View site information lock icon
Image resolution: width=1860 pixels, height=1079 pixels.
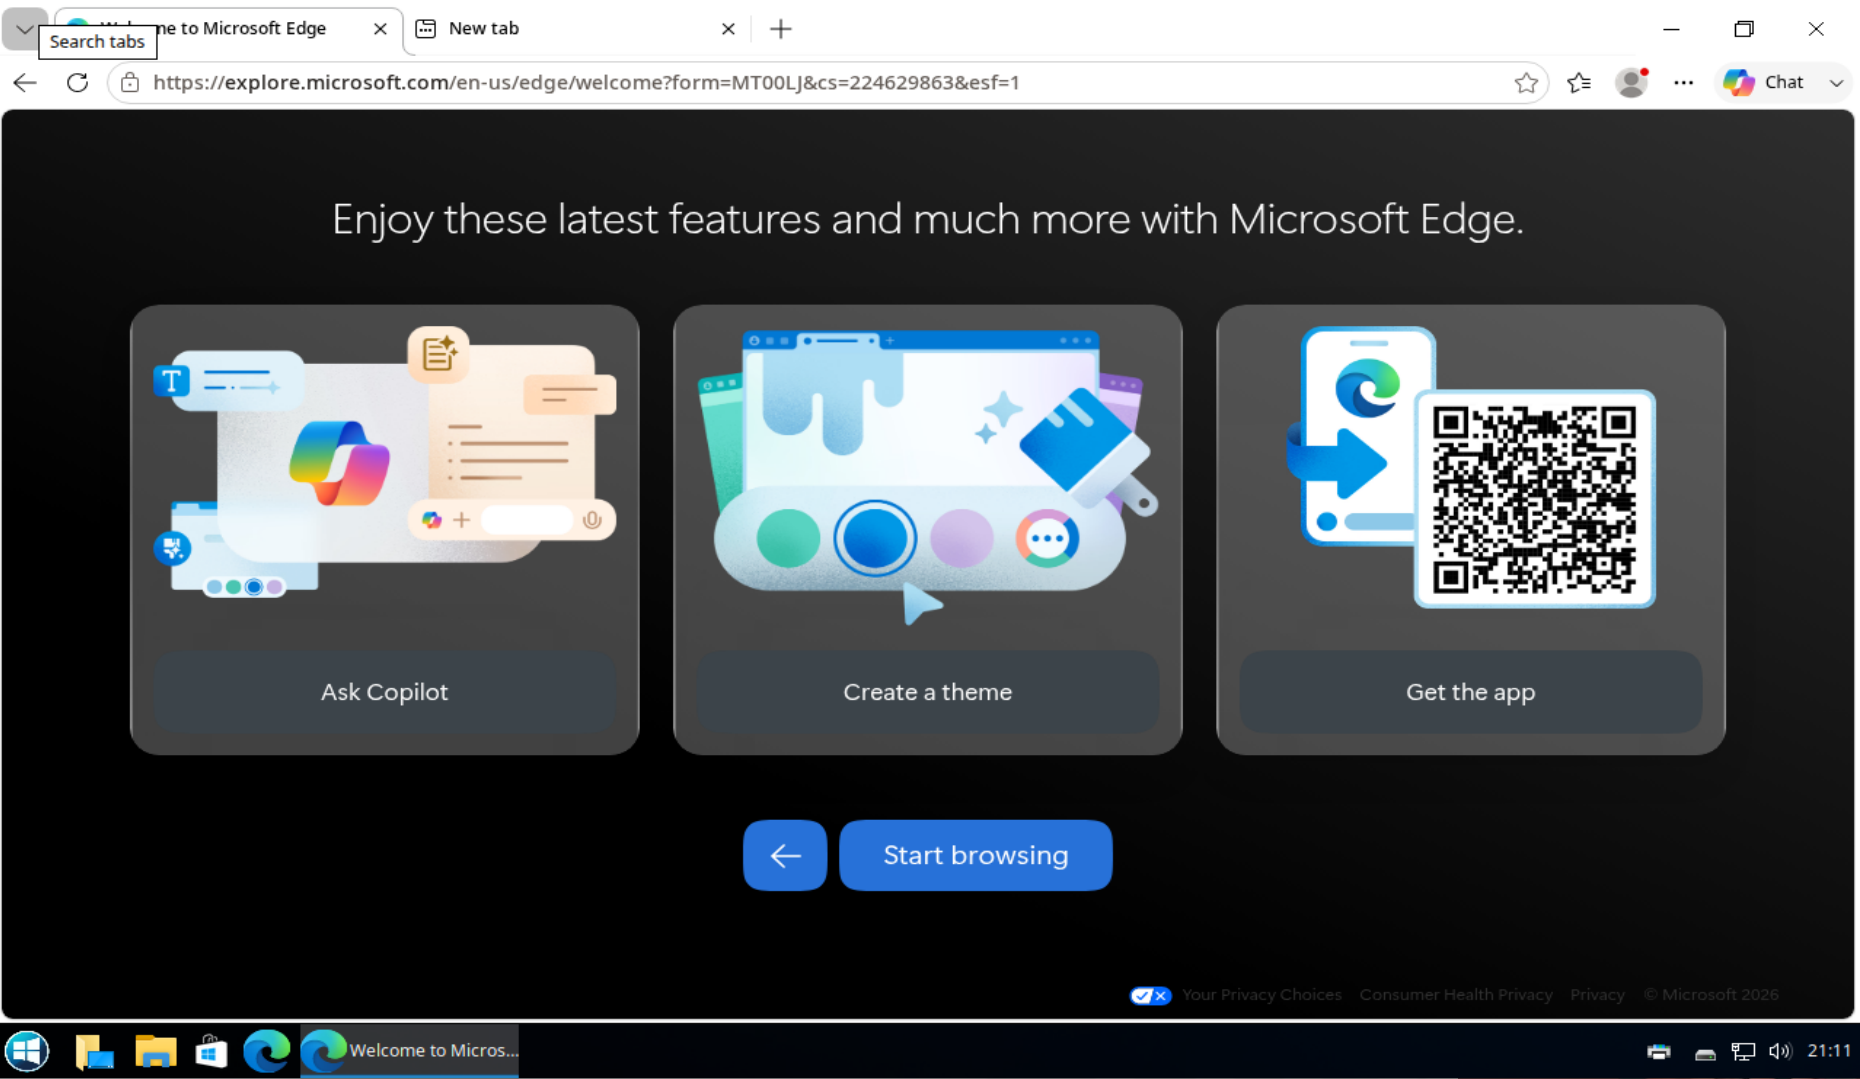[x=130, y=83]
